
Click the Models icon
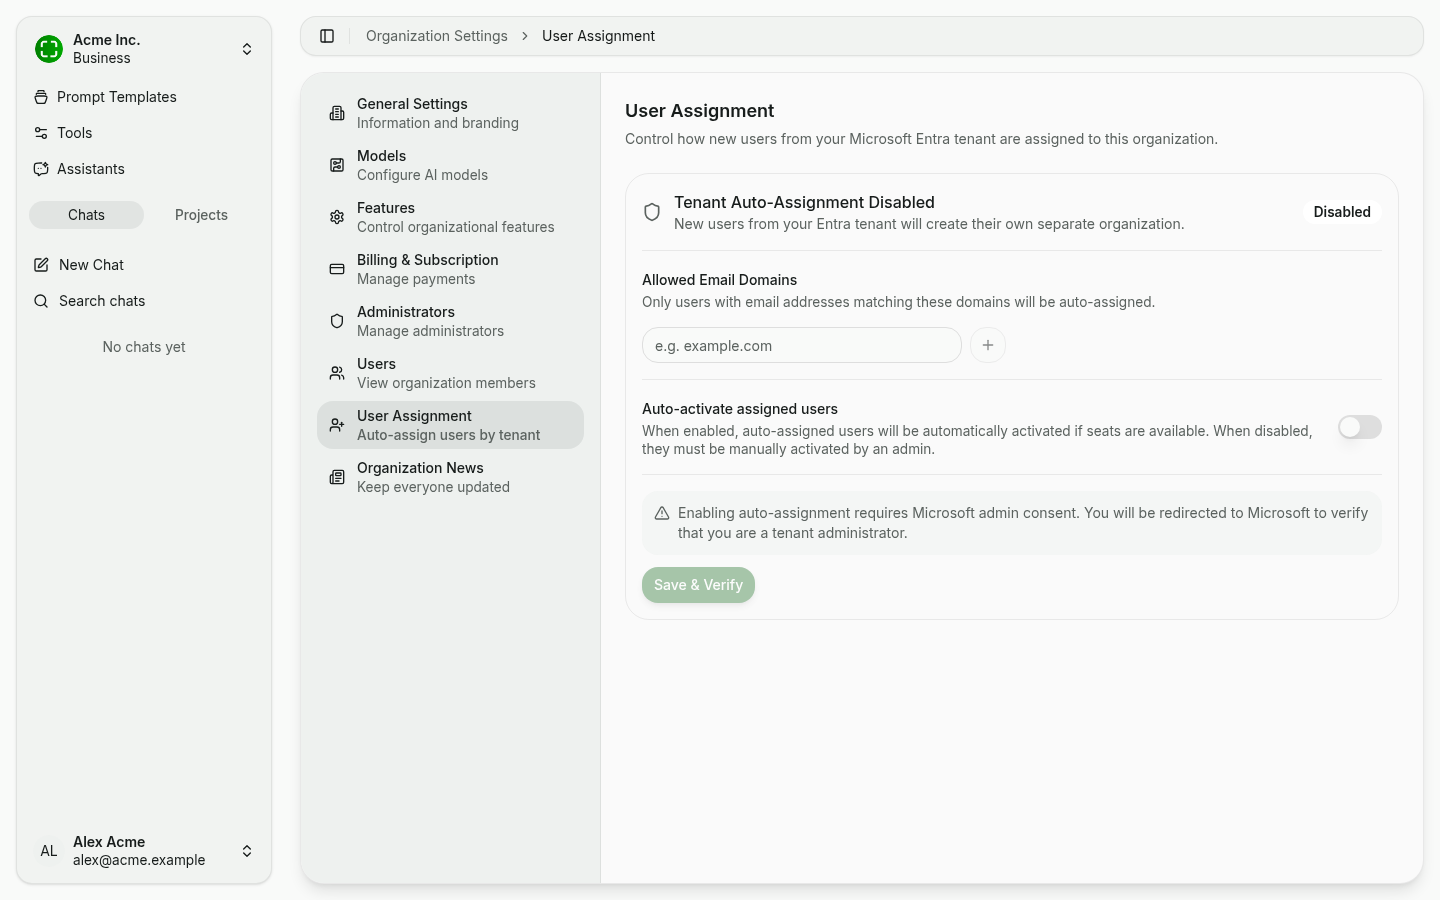coord(337,165)
